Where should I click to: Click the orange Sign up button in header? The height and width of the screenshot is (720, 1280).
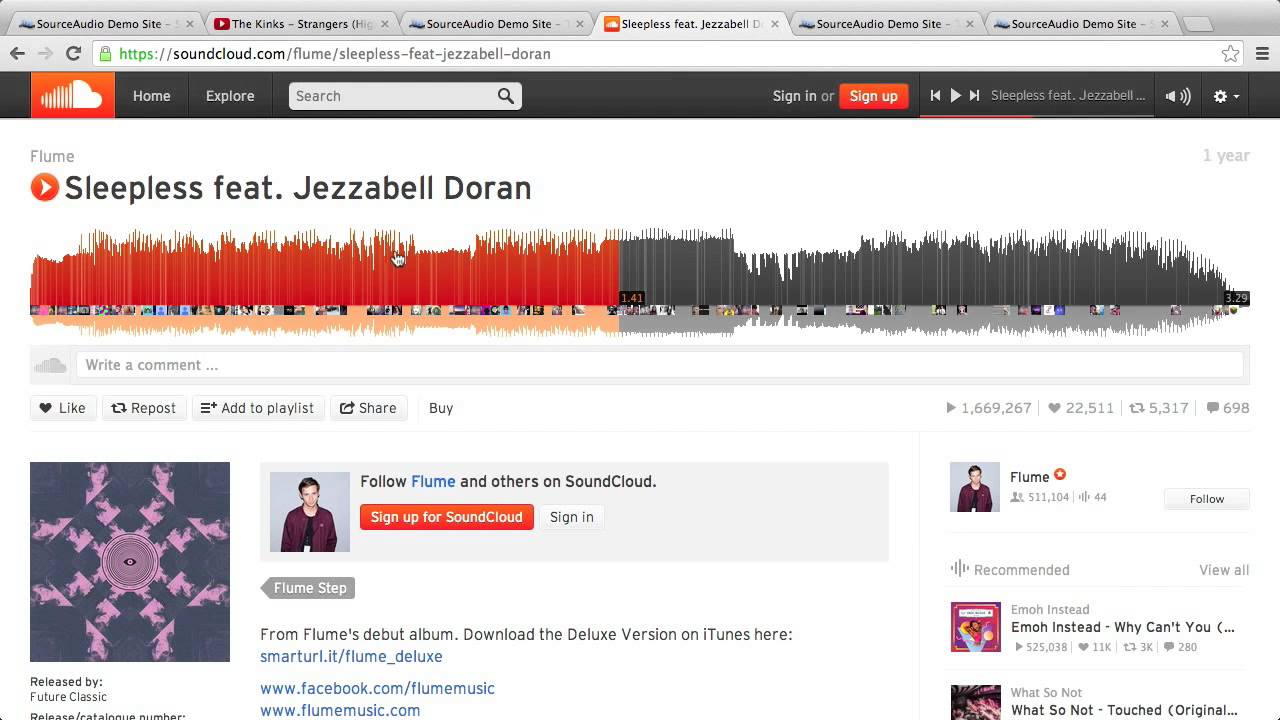pyautogui.click(x=873, y=96)
